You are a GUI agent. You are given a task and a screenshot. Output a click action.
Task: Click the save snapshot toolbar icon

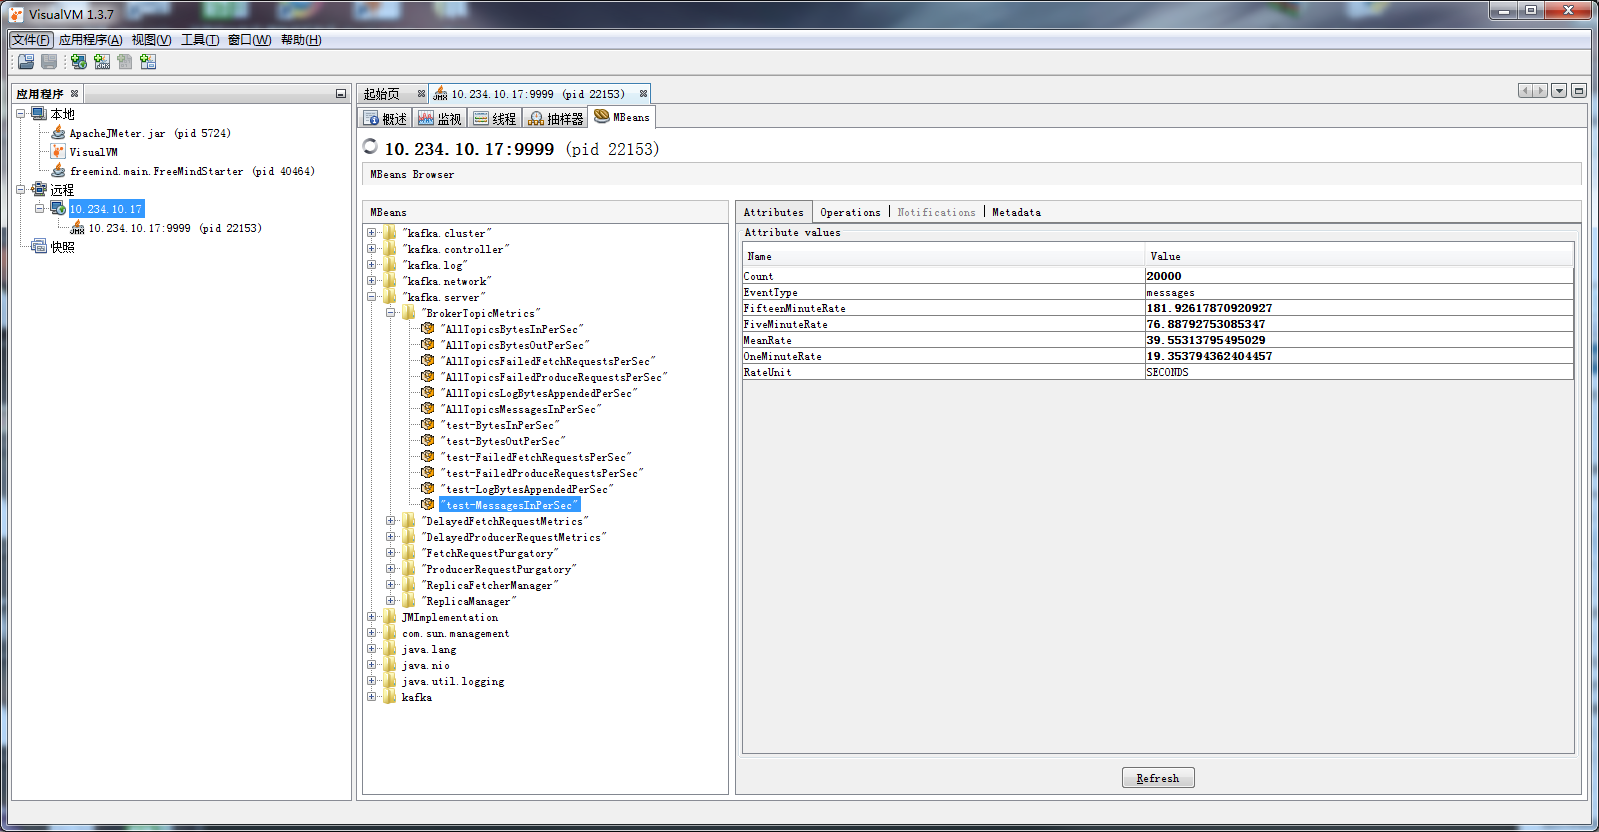coord(49,62)
